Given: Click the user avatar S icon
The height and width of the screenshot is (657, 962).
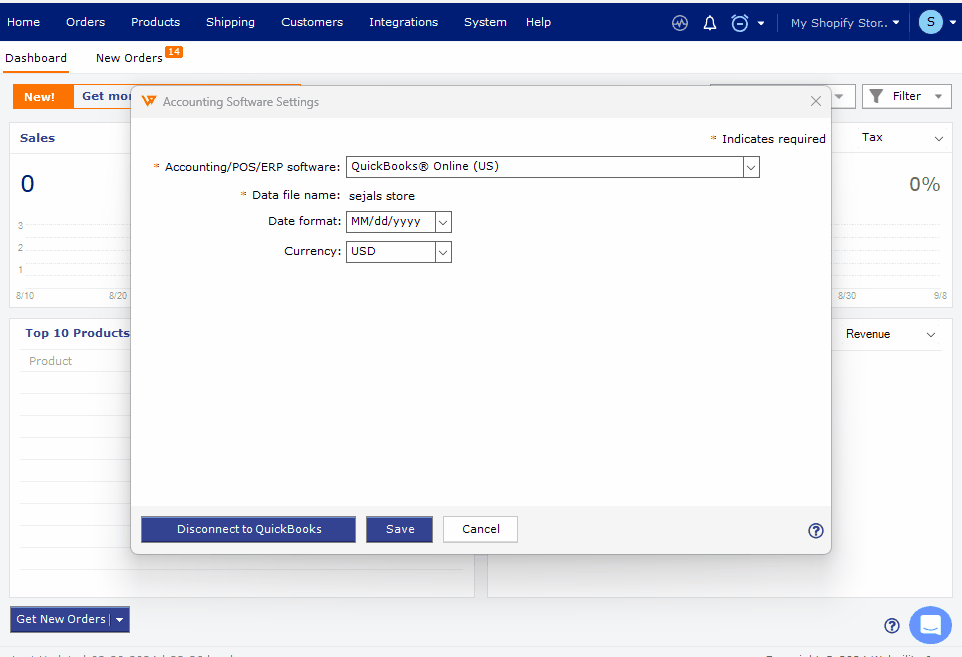Looking at the screenshot, I should [931, 22].
